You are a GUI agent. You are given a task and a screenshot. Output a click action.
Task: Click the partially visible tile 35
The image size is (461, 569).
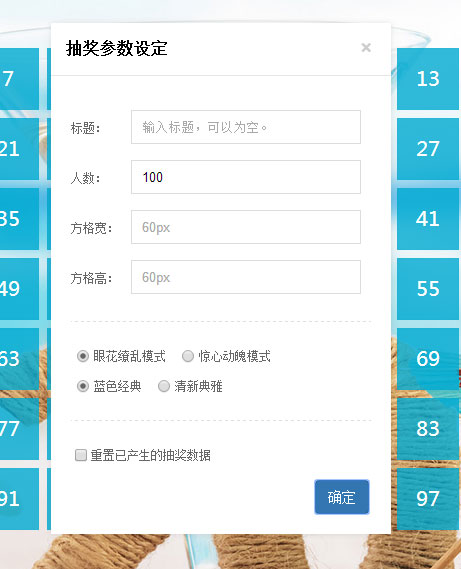pyautogui.click(x=19, y=219)
